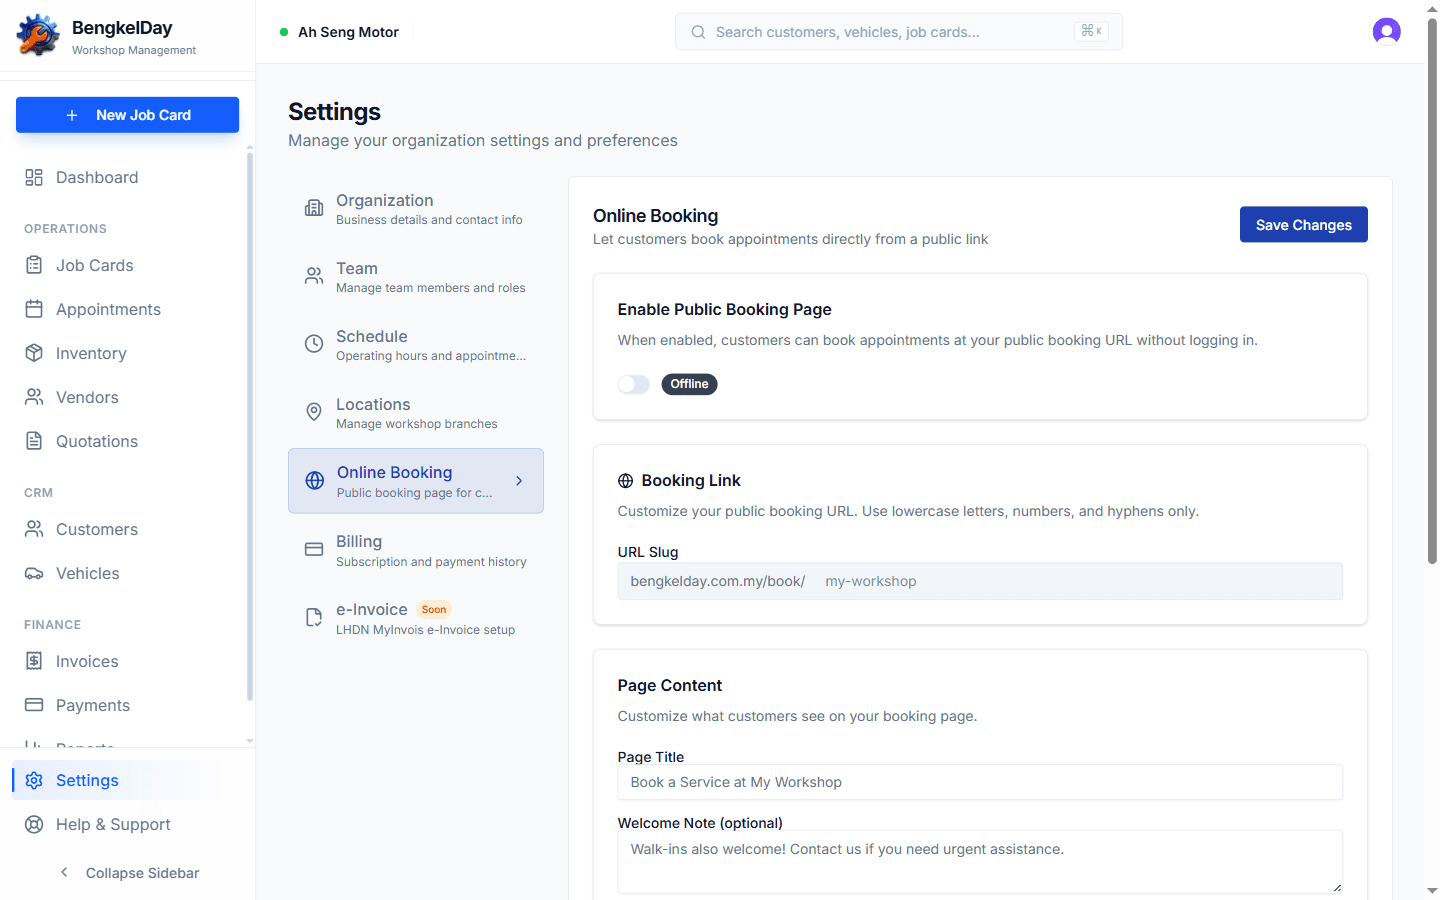Toggle Enable Public Booking Page switch
This screenshot has height=900, width=1440.
coord(634,384)
